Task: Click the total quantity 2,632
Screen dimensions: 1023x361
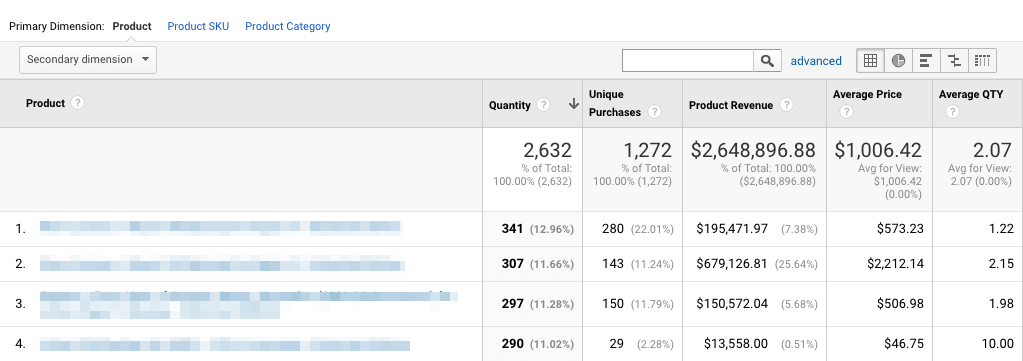Action: 547,150
